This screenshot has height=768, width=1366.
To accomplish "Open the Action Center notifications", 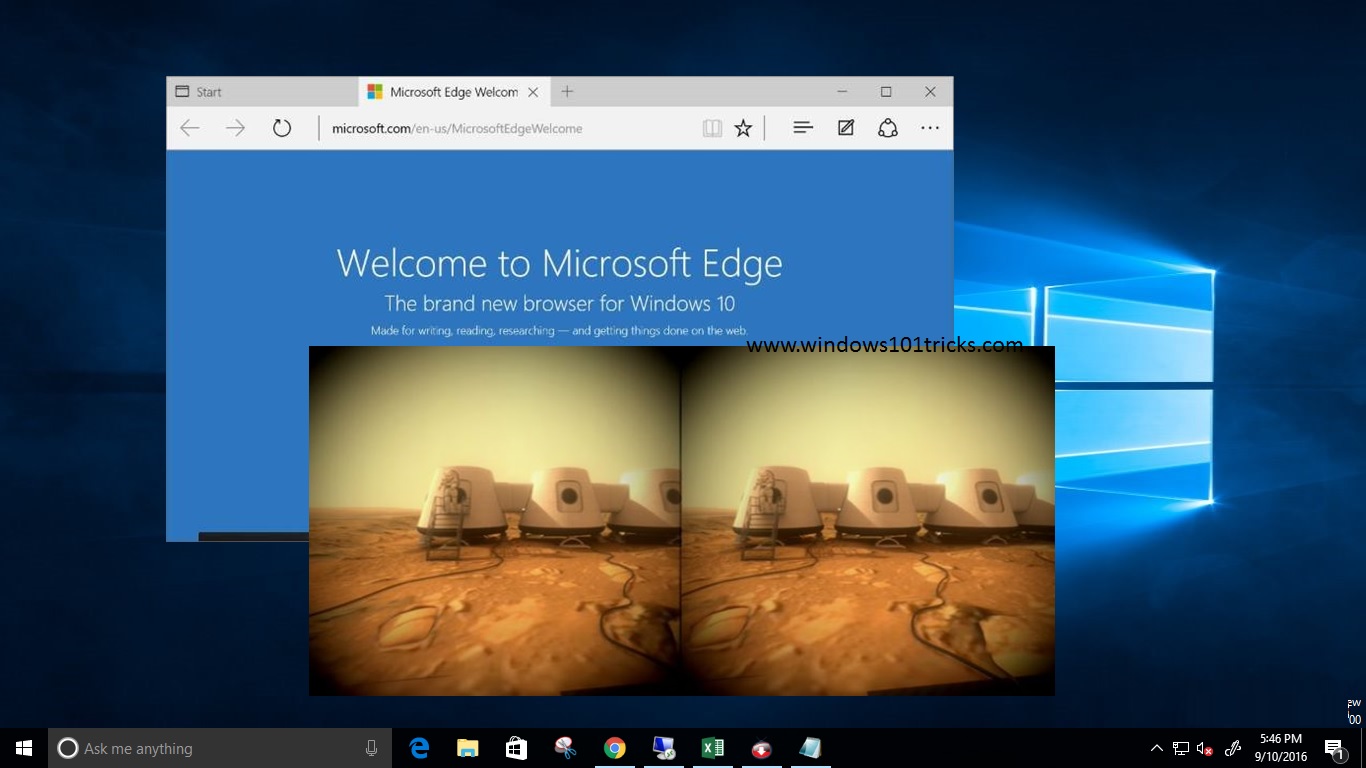I will (x=1335, y=748).
